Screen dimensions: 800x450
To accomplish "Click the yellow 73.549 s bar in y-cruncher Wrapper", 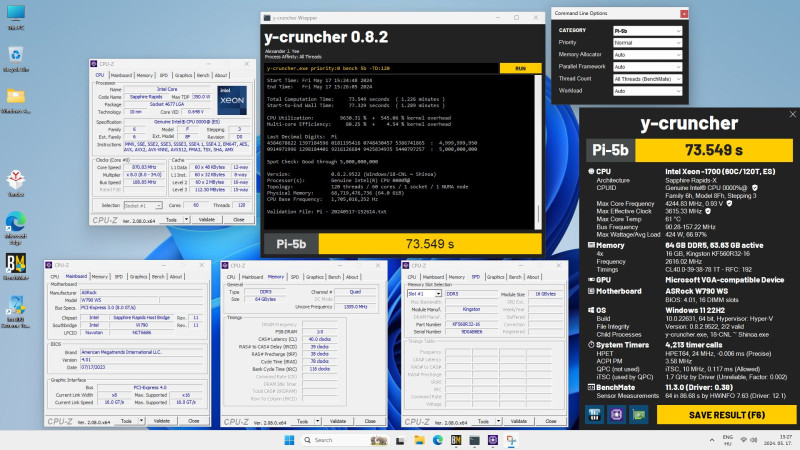I will 430,244.
